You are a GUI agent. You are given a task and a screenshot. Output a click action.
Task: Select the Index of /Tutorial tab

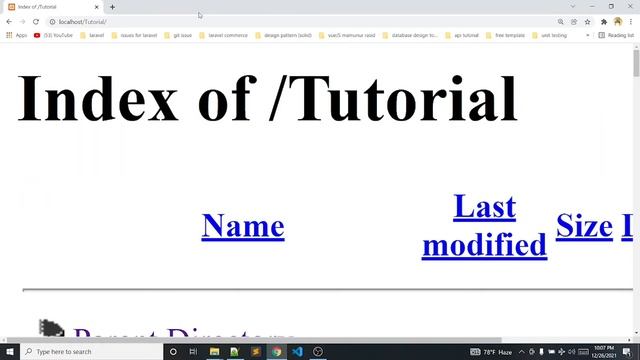tap(53, 7)
